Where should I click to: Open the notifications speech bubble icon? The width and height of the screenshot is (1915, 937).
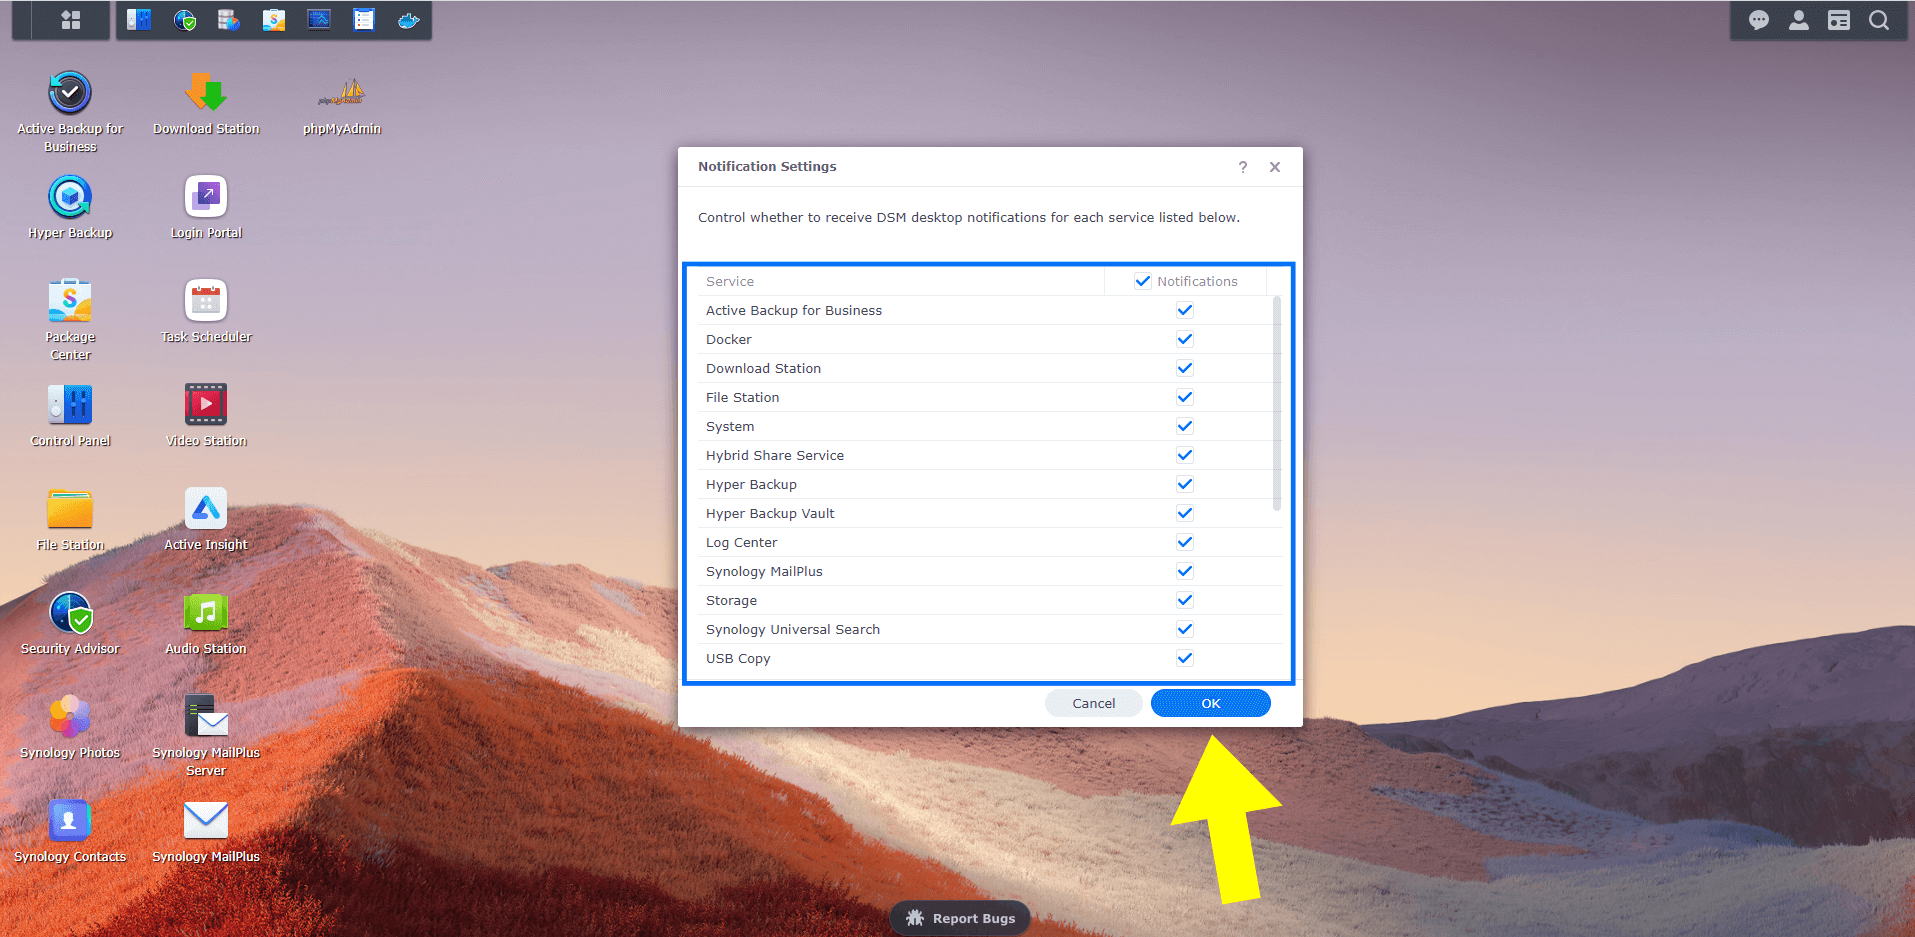(1759, 20)
